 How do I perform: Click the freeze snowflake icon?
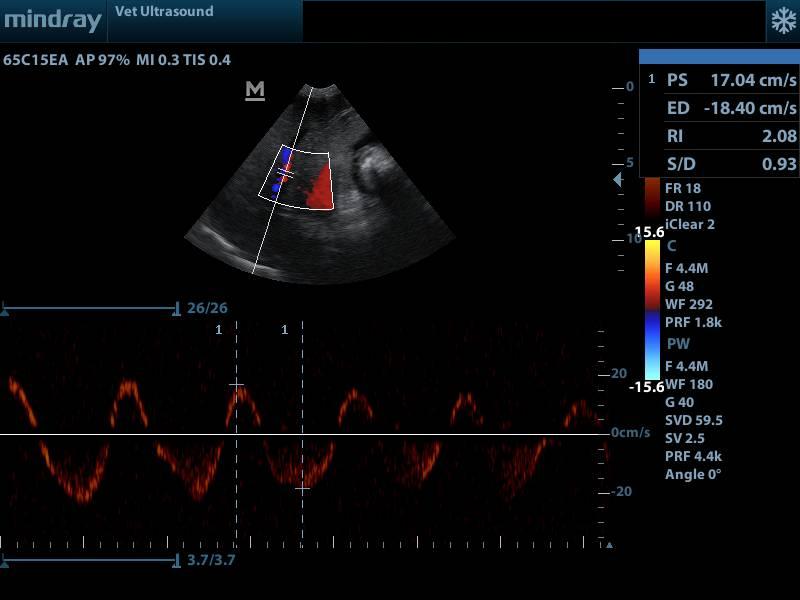coord(780,21)
